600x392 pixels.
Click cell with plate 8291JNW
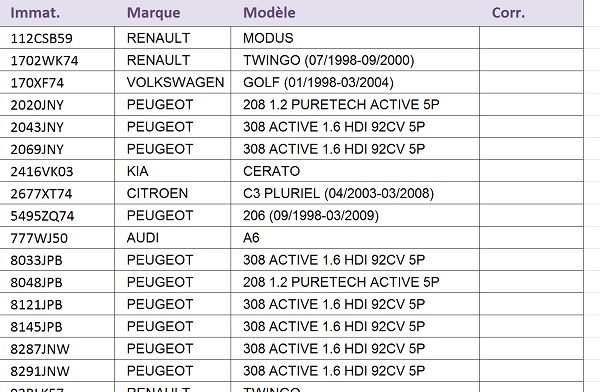(57, 371)
